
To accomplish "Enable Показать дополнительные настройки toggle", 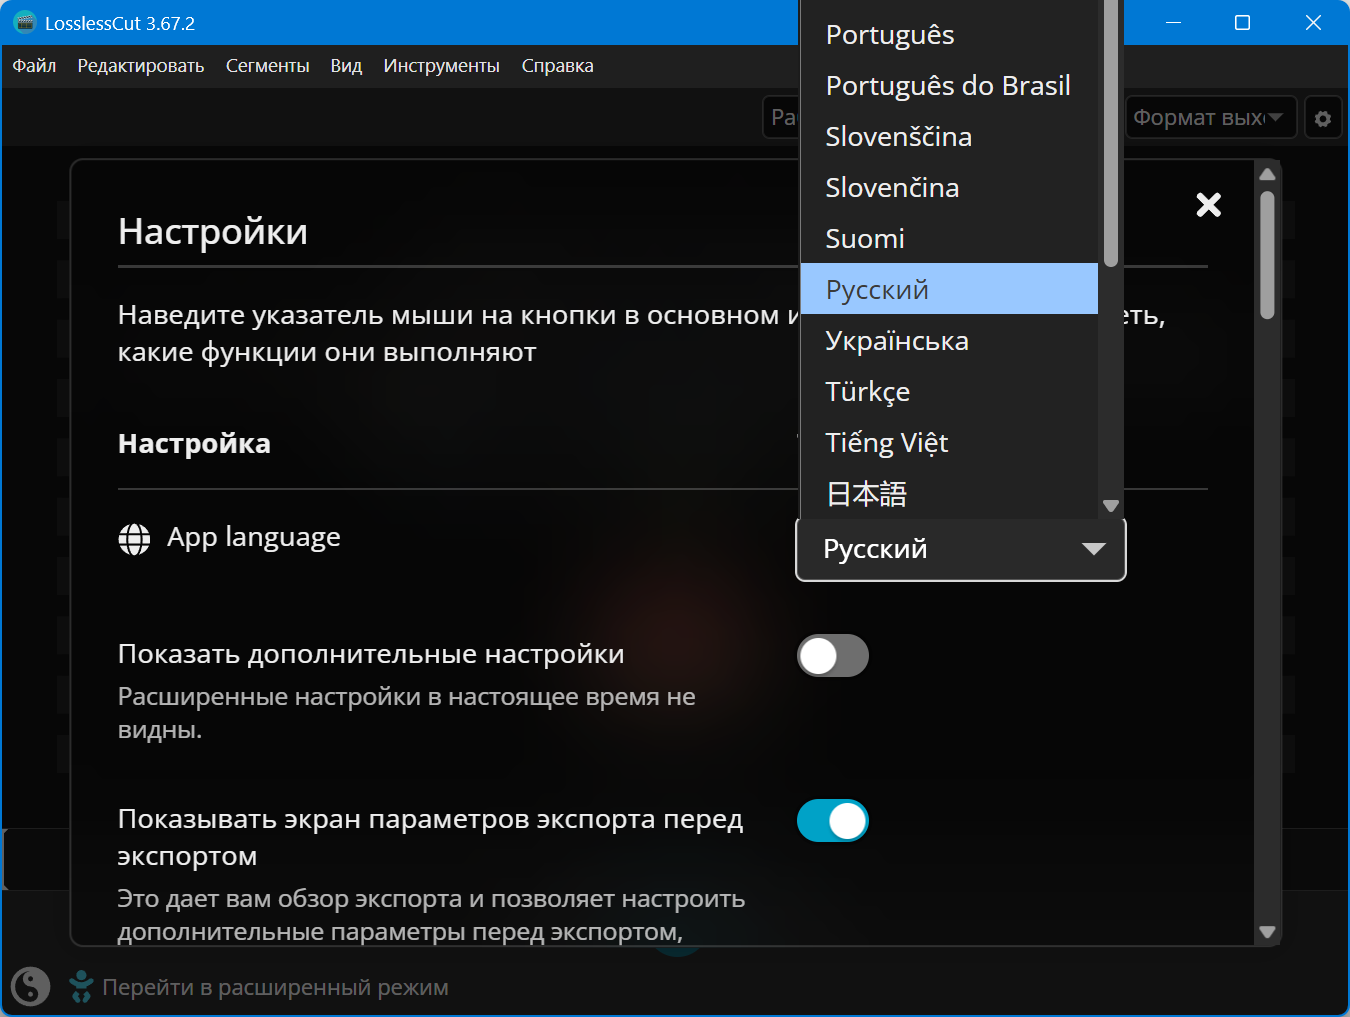I will click(x=832, y=656).
